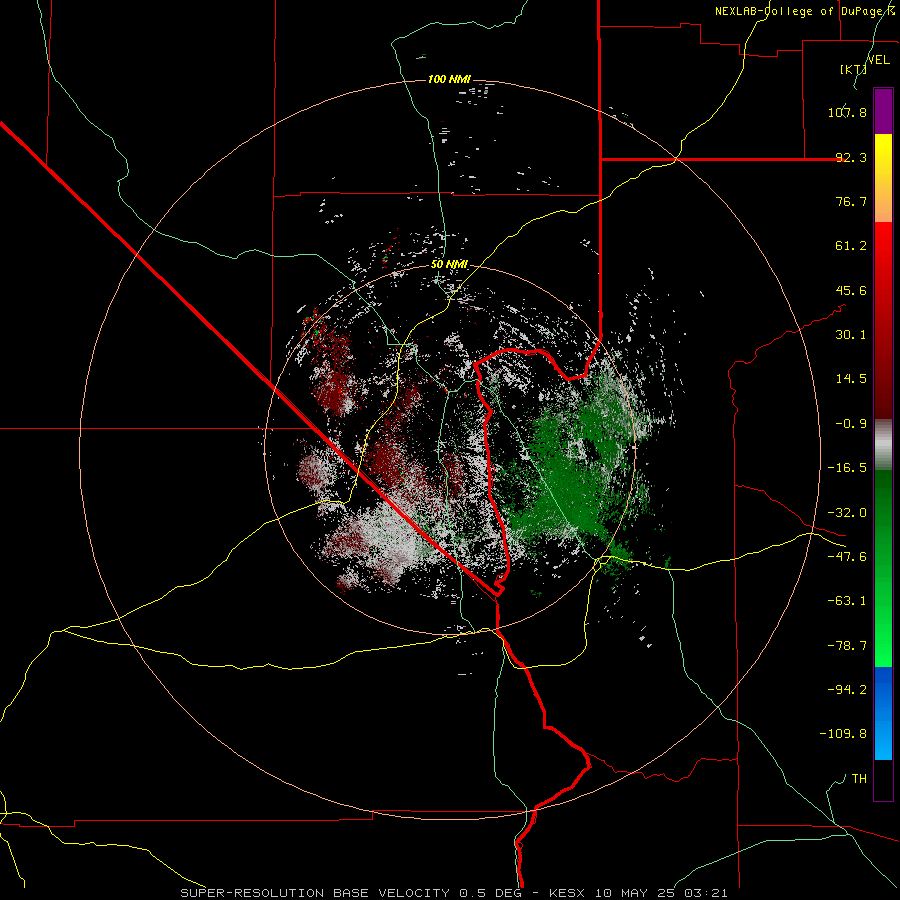Click the 100 NMI range ring label
This screenshot has width=900, height=900.
click(x=449, y=79)
